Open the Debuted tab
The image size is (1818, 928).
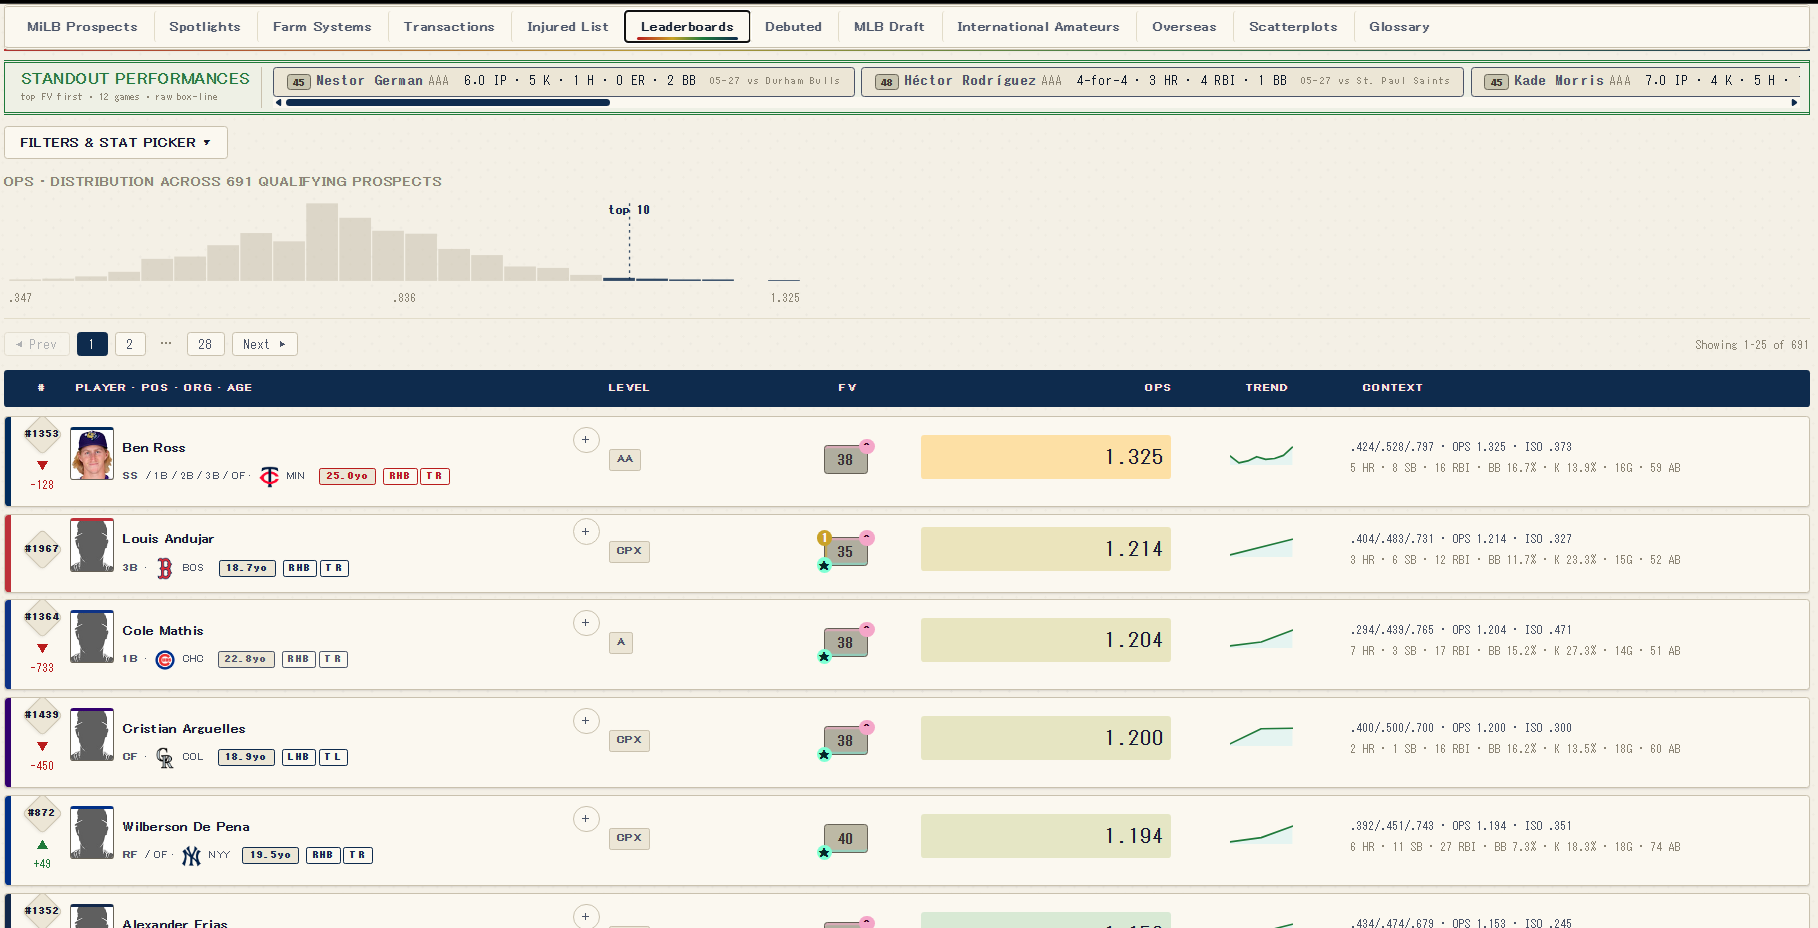(793, 27)
